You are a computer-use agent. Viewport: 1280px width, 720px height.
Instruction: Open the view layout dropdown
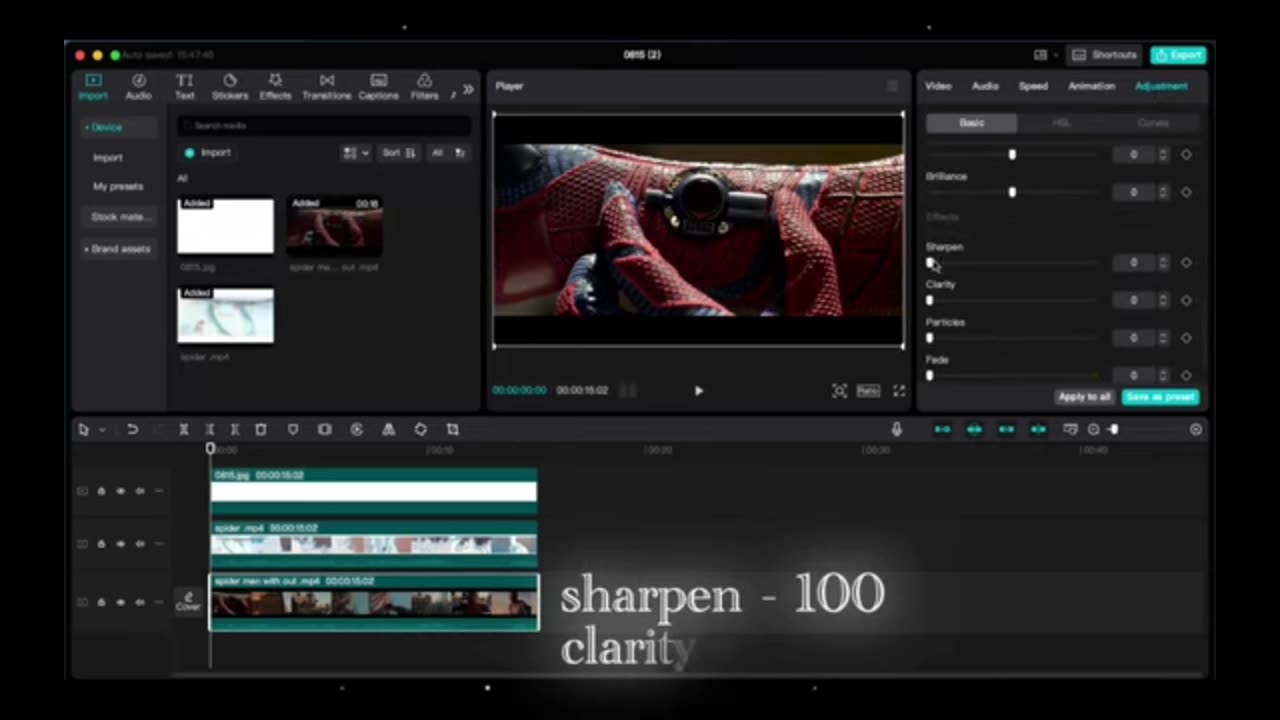[356, 153]
